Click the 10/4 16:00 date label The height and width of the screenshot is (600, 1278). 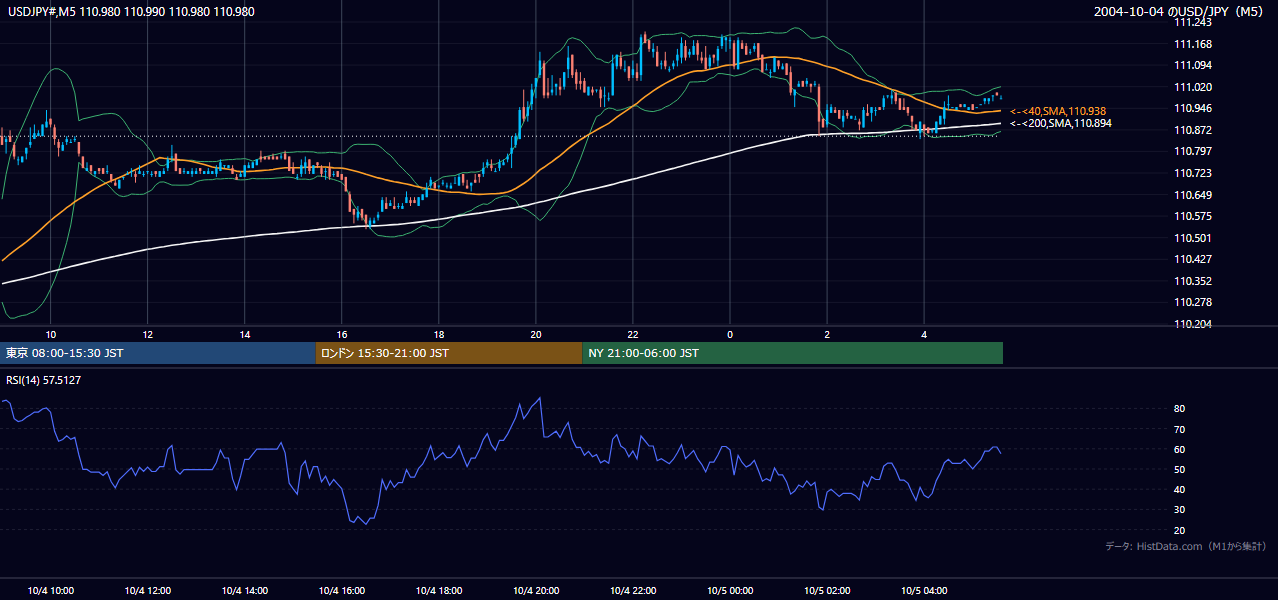(x=342, y=591)
